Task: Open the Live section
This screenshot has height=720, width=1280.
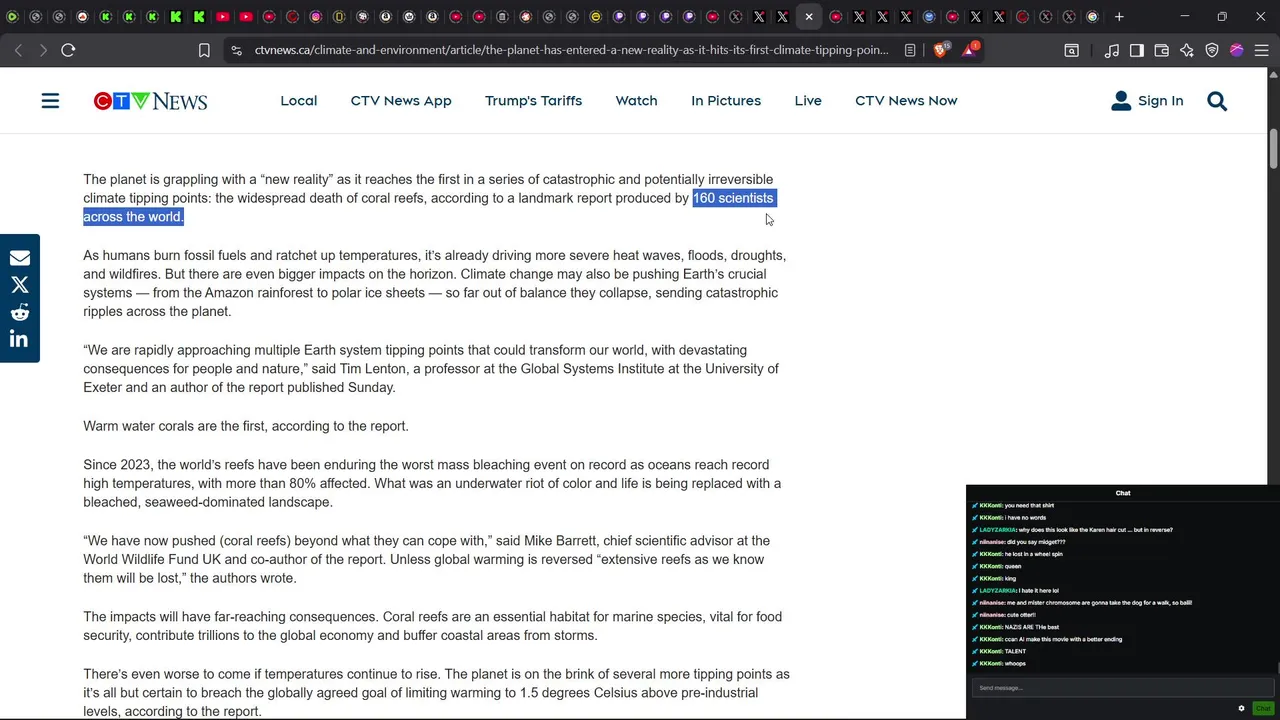Action: click(x=808, y=101)
